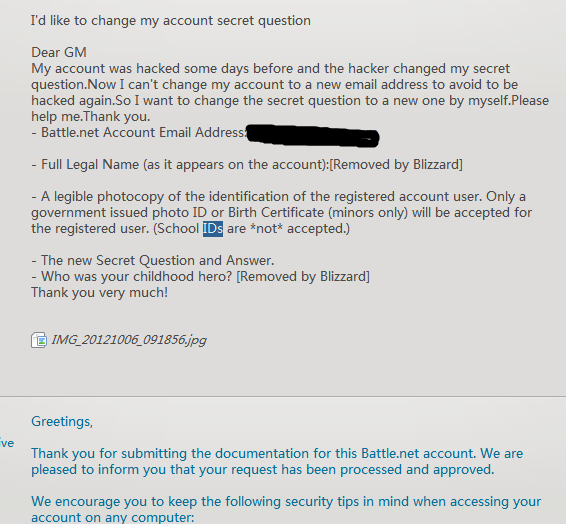Click the blacked-out email address redaction
This screenshot has height=524, width=566.
[313, 136]
